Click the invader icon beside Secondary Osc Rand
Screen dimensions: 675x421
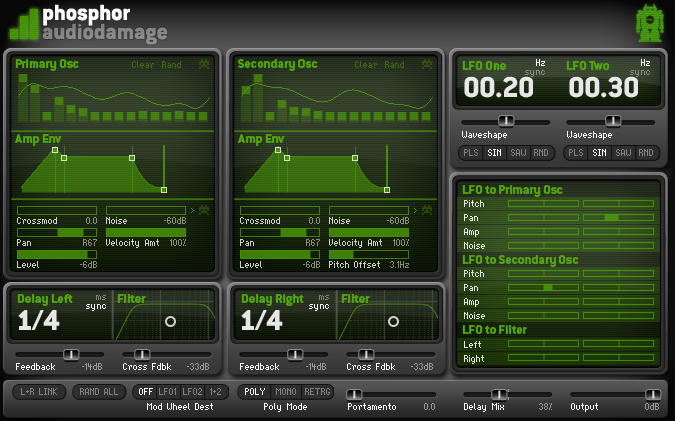(x=428, y=66)
